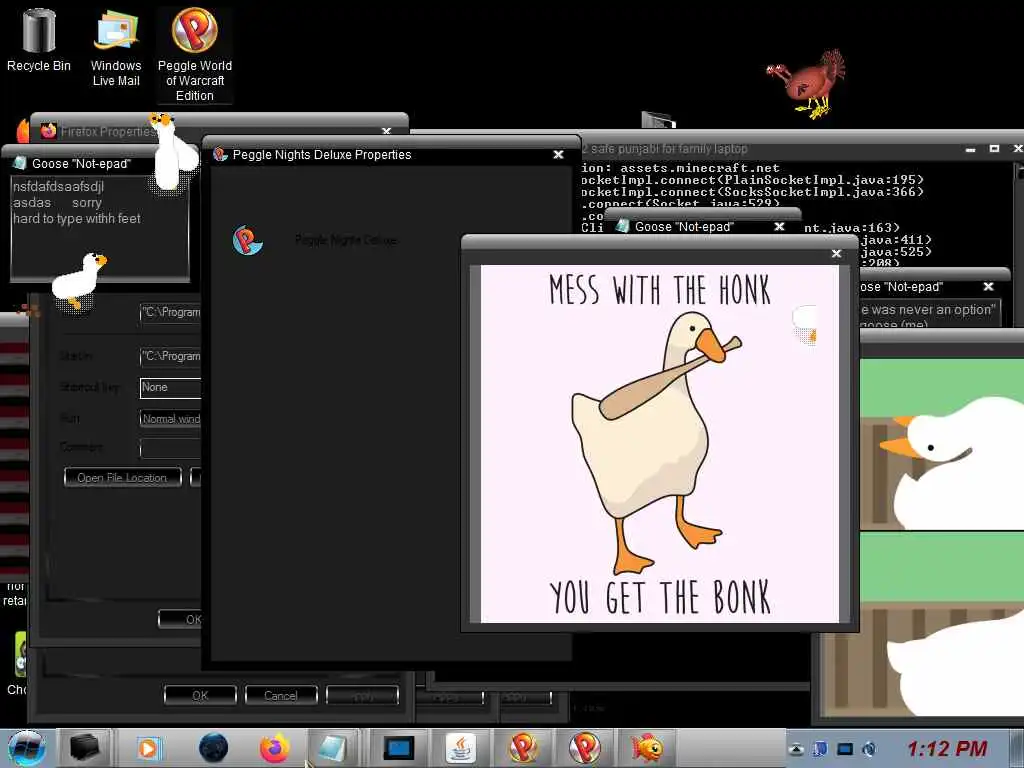Open Windows Media Player from taskbar
Screen dimensions: 1024x768
(149, 748)
